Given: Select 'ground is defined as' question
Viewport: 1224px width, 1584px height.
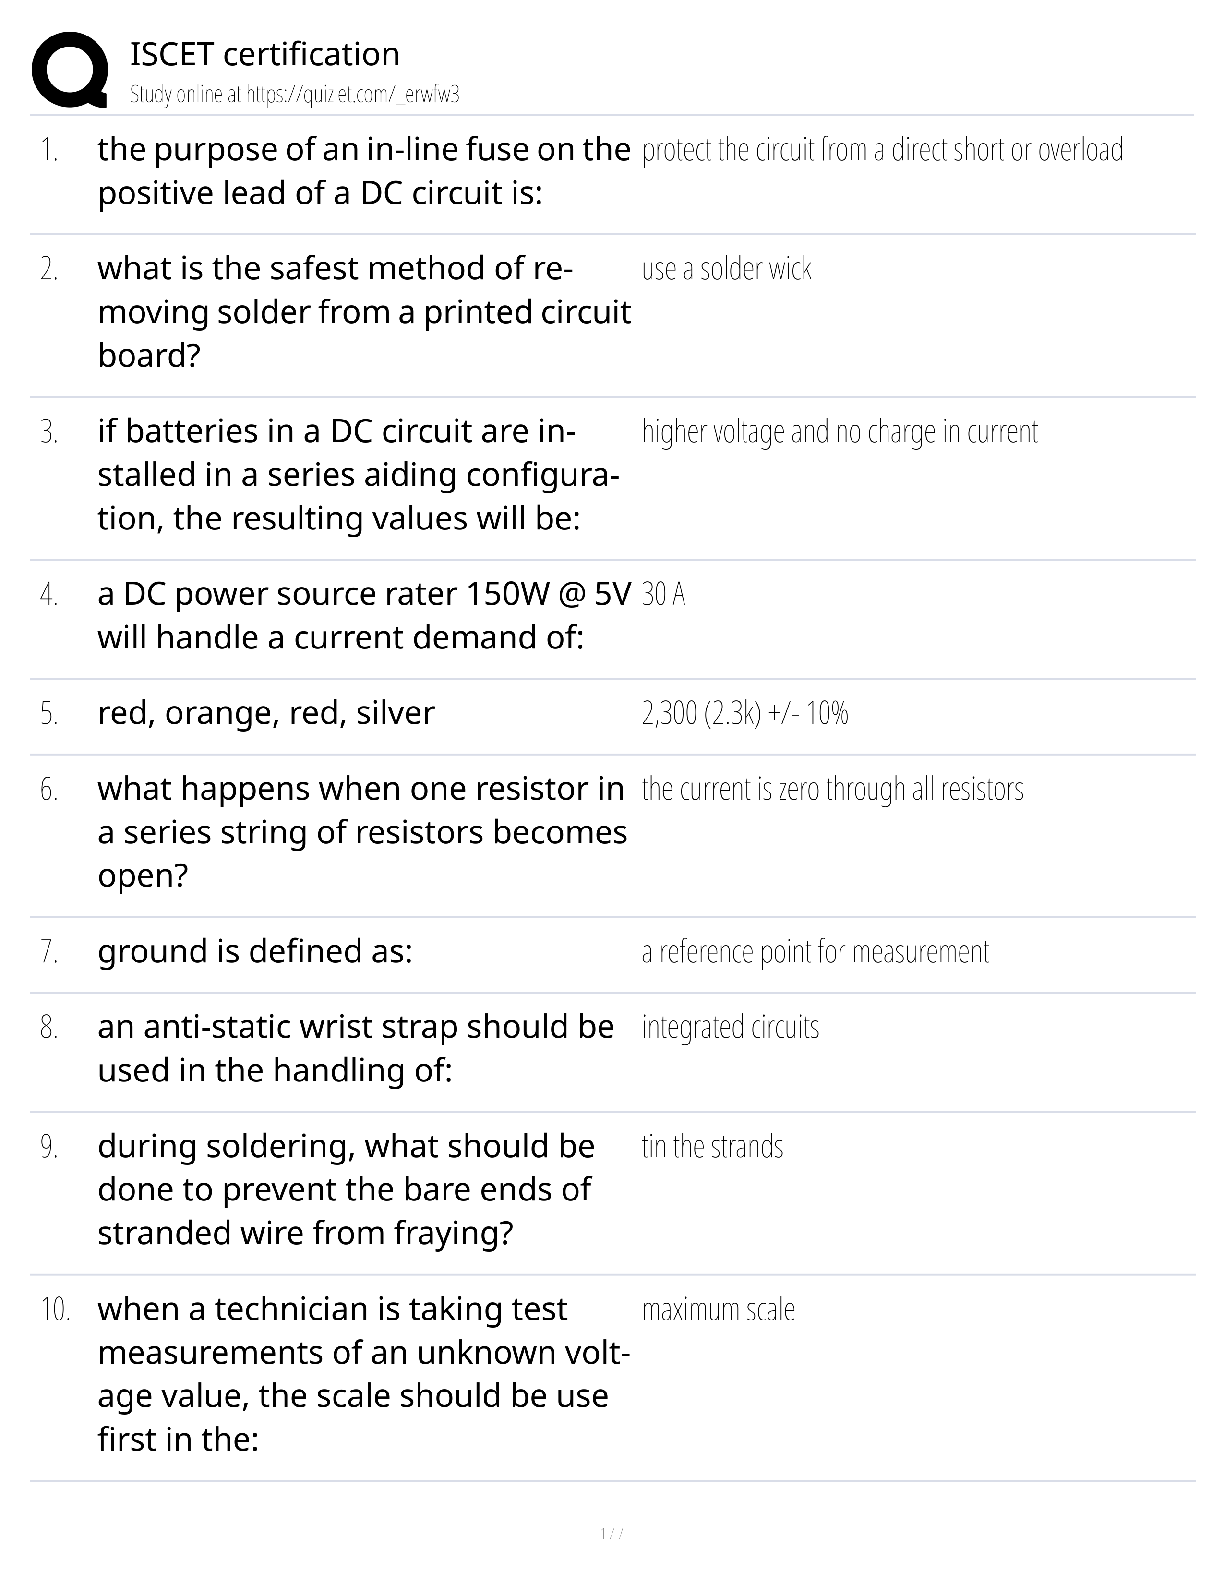Looking at the screenshot, I should pos(255,951).
